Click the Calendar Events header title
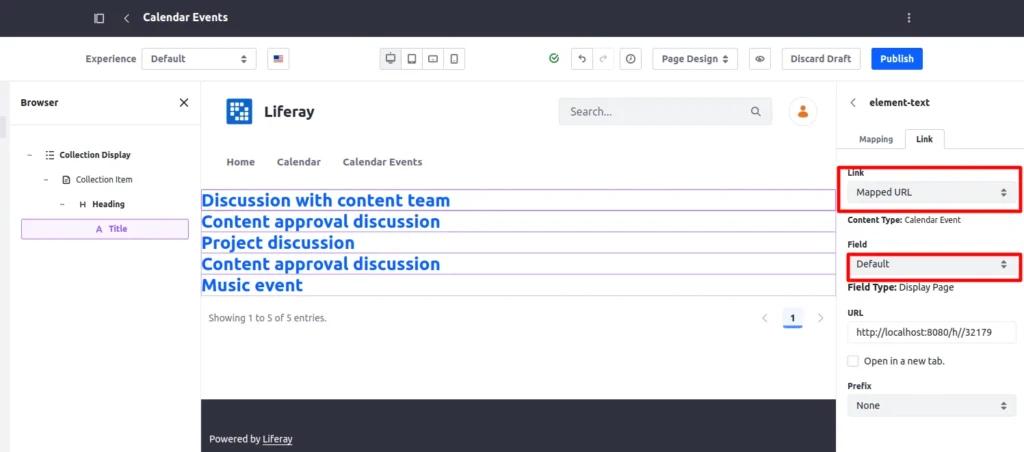This screenshot has width=1024, height=452. (185, 18)
